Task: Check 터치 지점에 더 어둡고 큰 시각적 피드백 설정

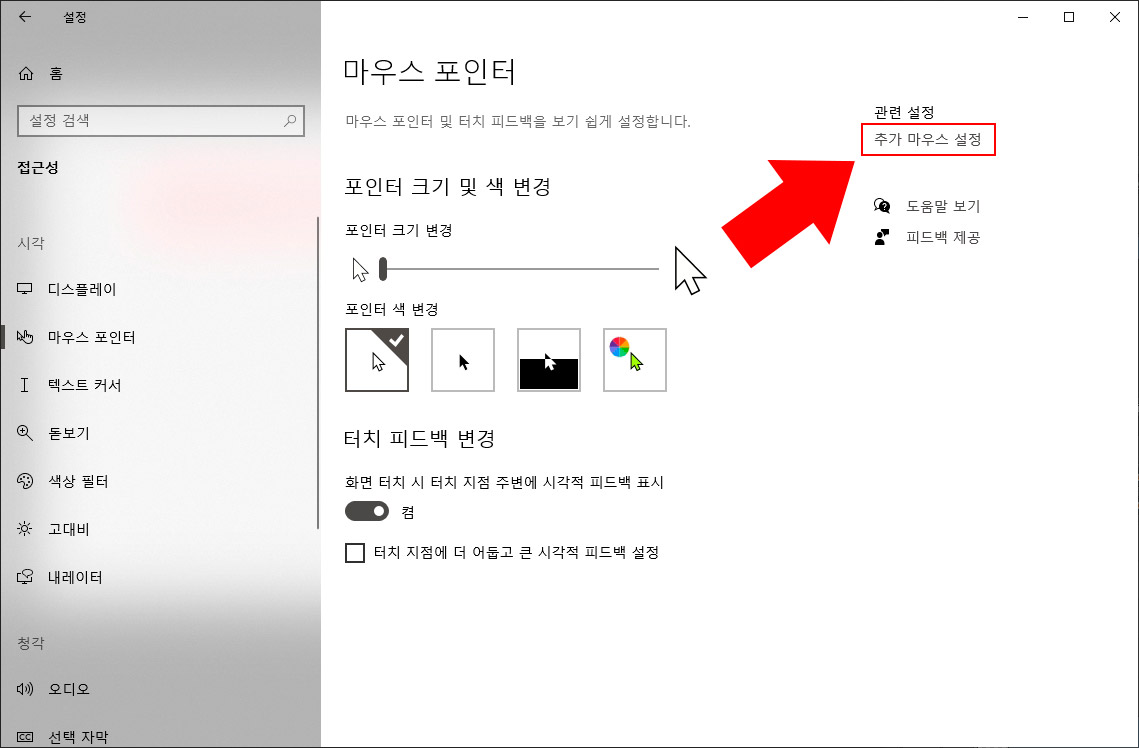Action: [354, 553]
